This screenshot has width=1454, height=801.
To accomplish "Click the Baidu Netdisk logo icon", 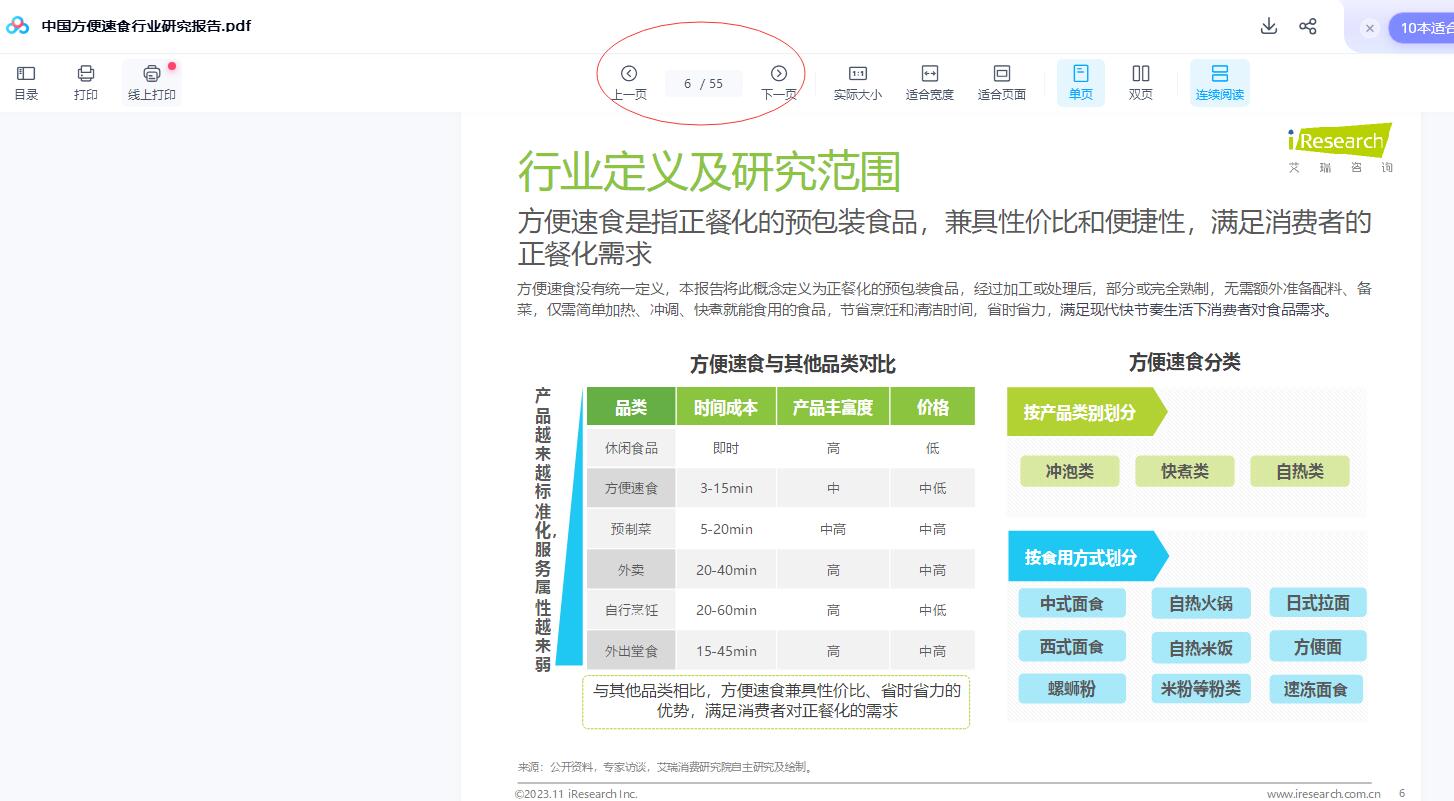I will [x=18, y=26].
